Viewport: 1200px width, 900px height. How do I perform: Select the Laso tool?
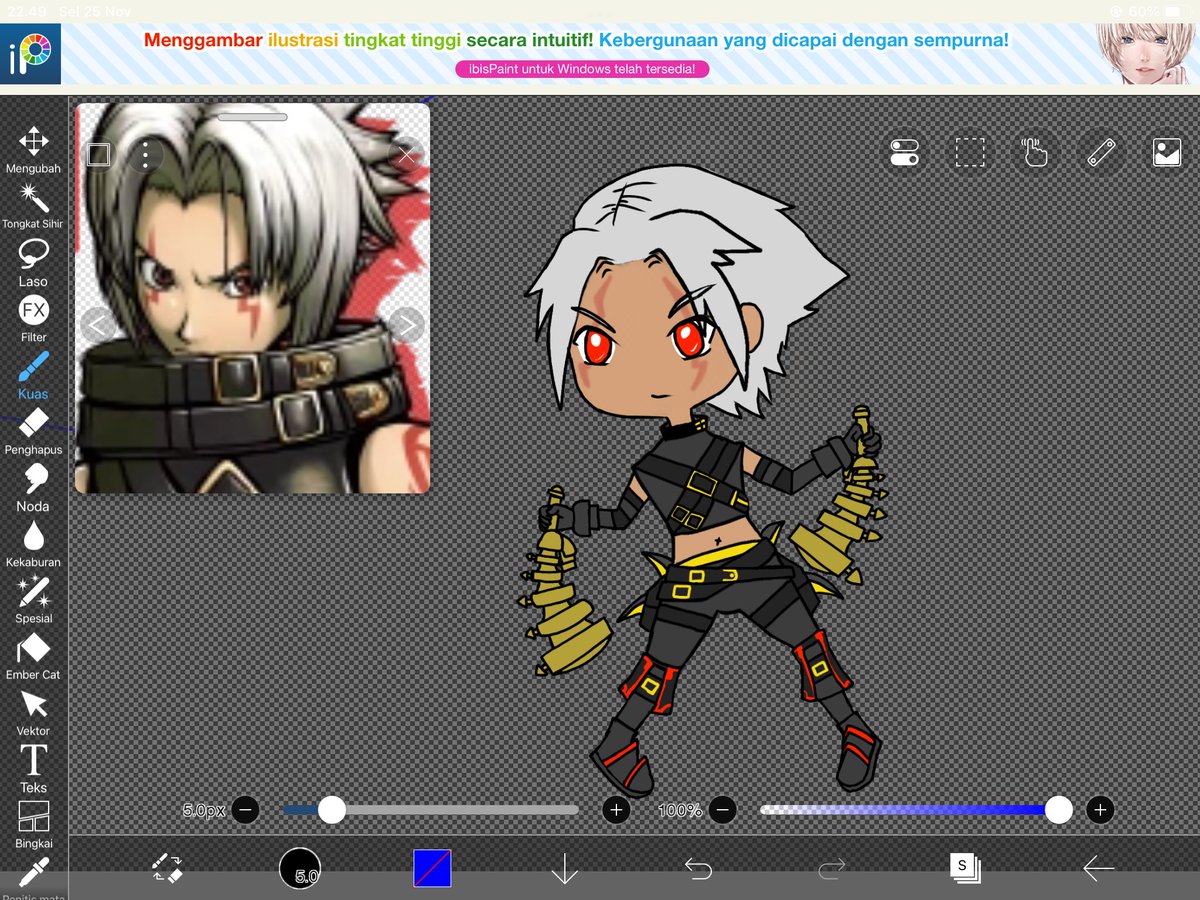point(33,263)
